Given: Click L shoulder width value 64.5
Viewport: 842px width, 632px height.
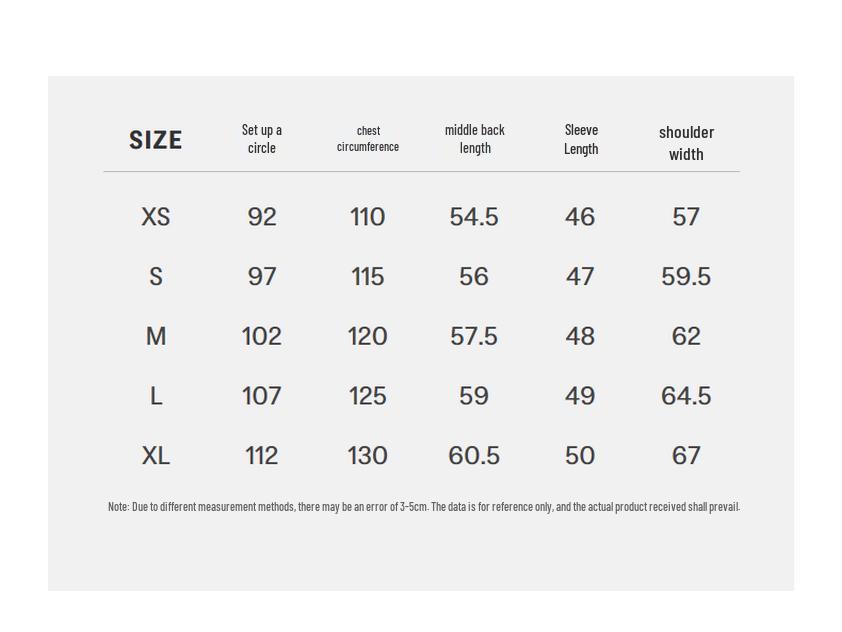Looking at the screenshot, I should click(686, 396).
